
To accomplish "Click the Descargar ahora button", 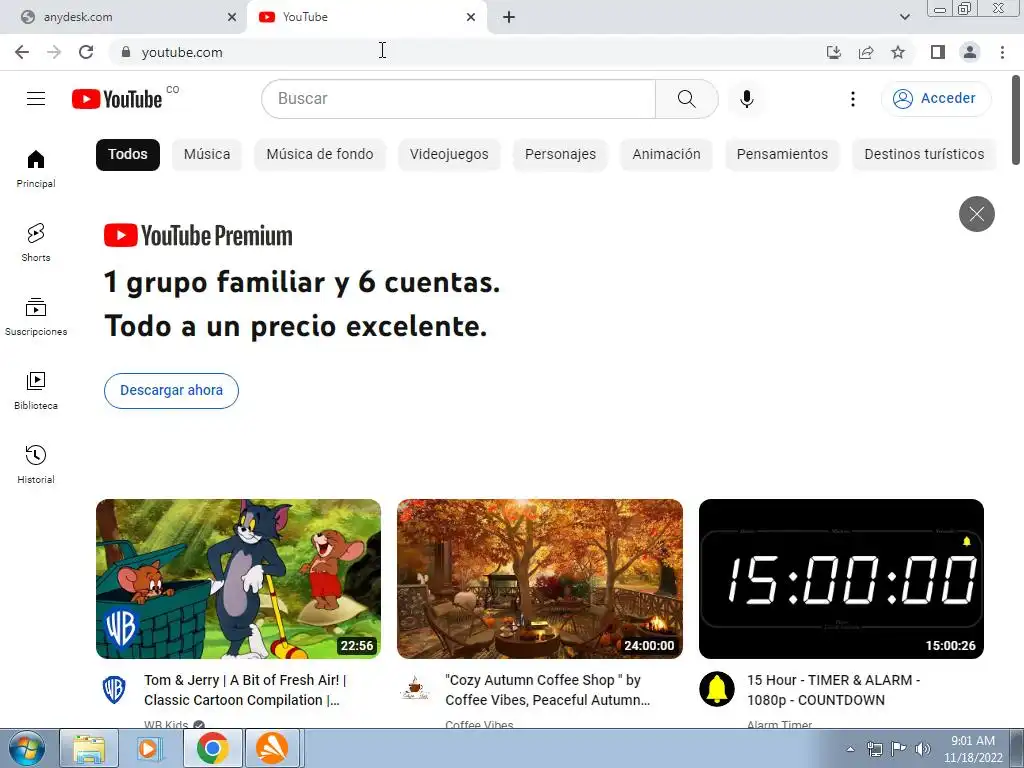I will click(171, 391).
